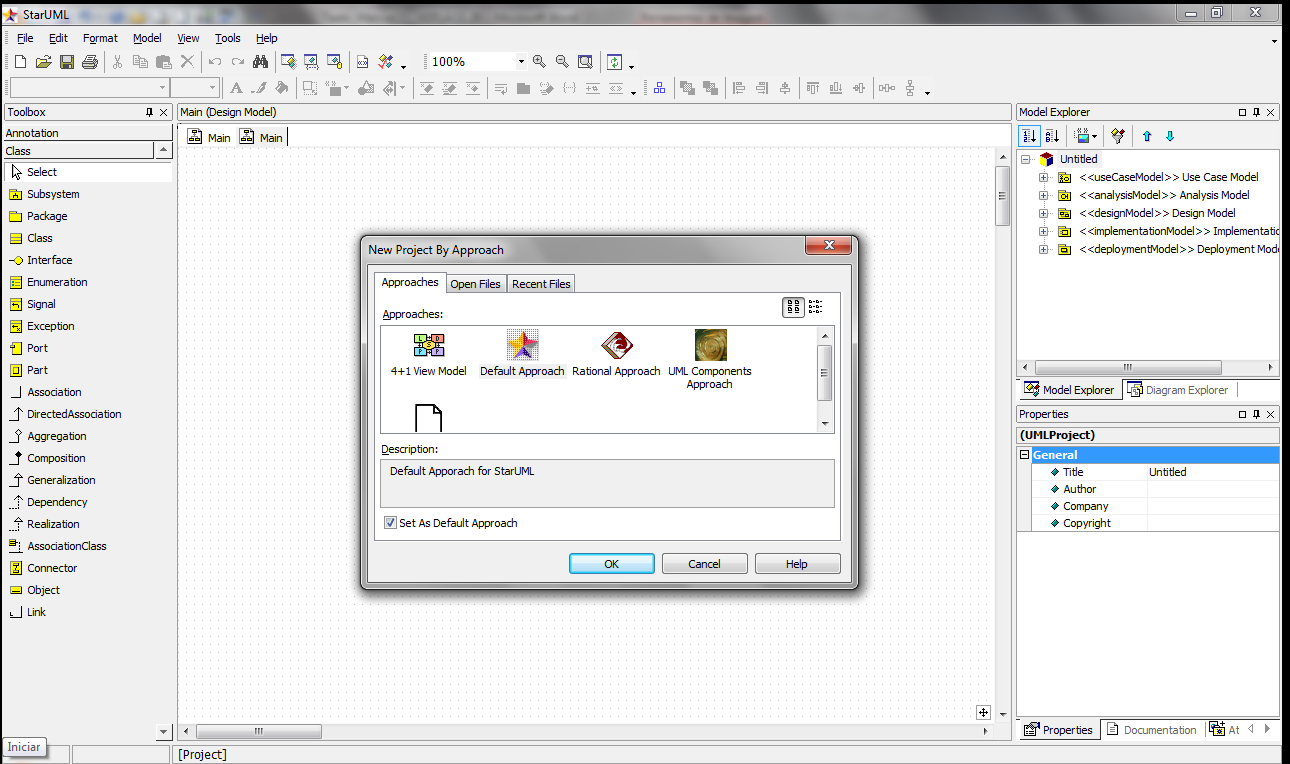1290x764 pixels.
Task: Open the Model menu
Action: click(x=147, y=38)
